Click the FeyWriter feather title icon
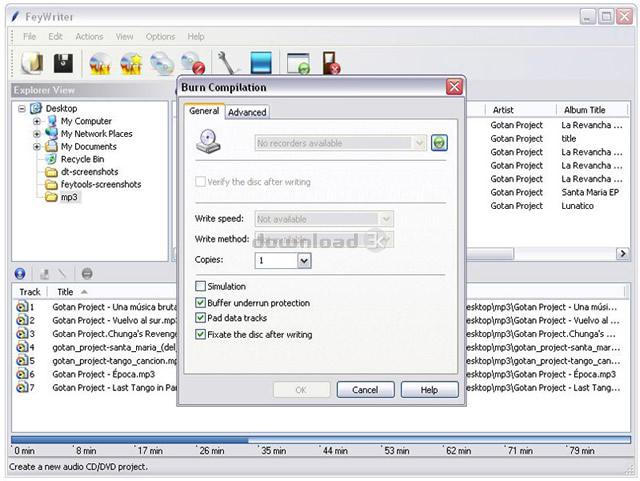This screenshot has width=640, height=481. tap(16, 16)
